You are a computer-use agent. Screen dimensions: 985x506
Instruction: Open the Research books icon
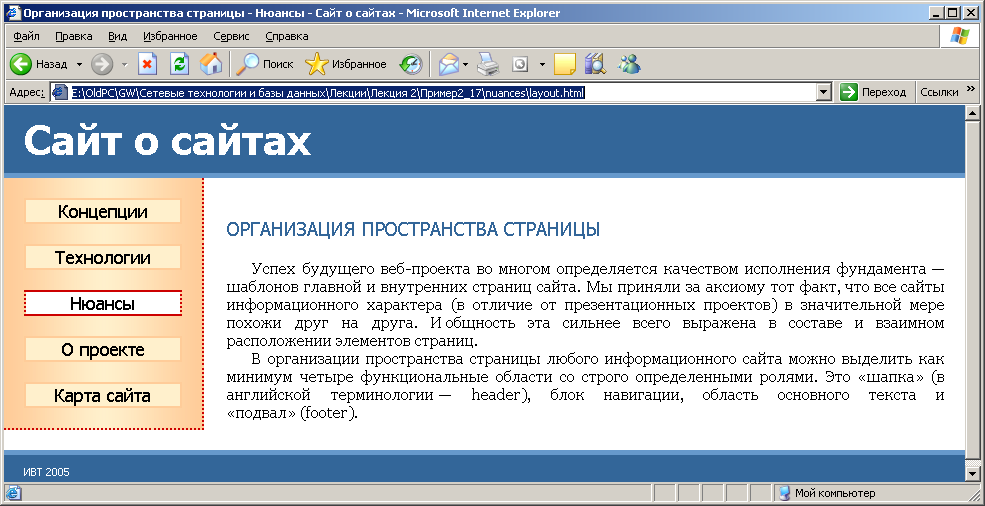(x=595, y=64)
